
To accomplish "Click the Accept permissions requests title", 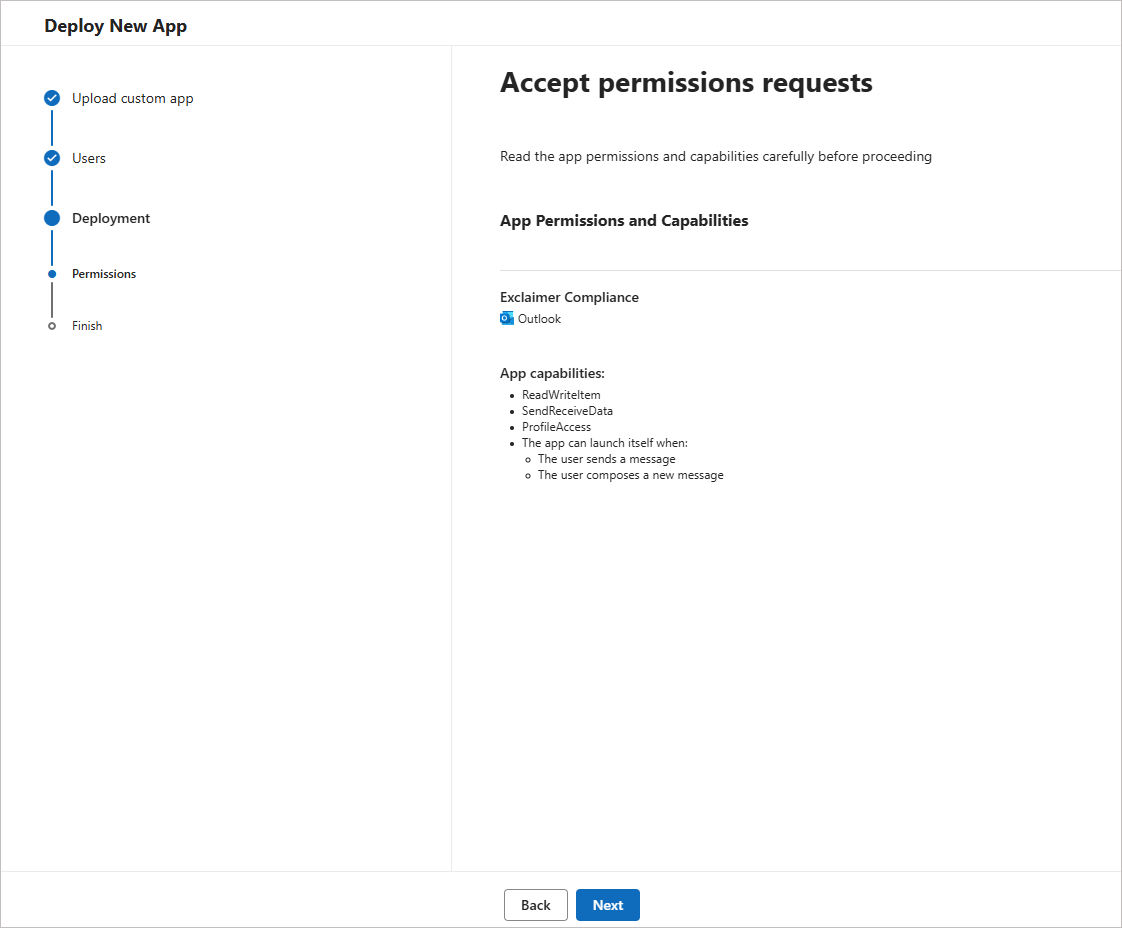I will (x=686, y=83).
